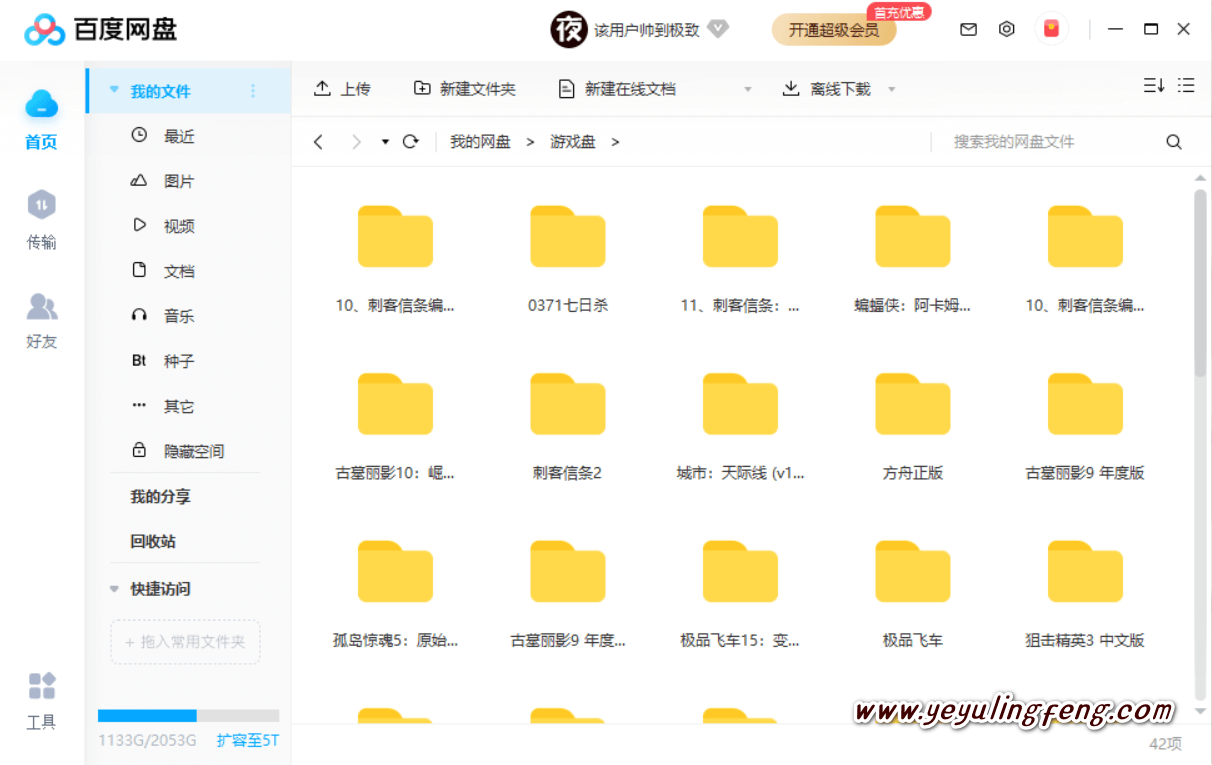Click the sort order icon
This screenshot has width=1212, height=765.
(x=1154, y=86)
